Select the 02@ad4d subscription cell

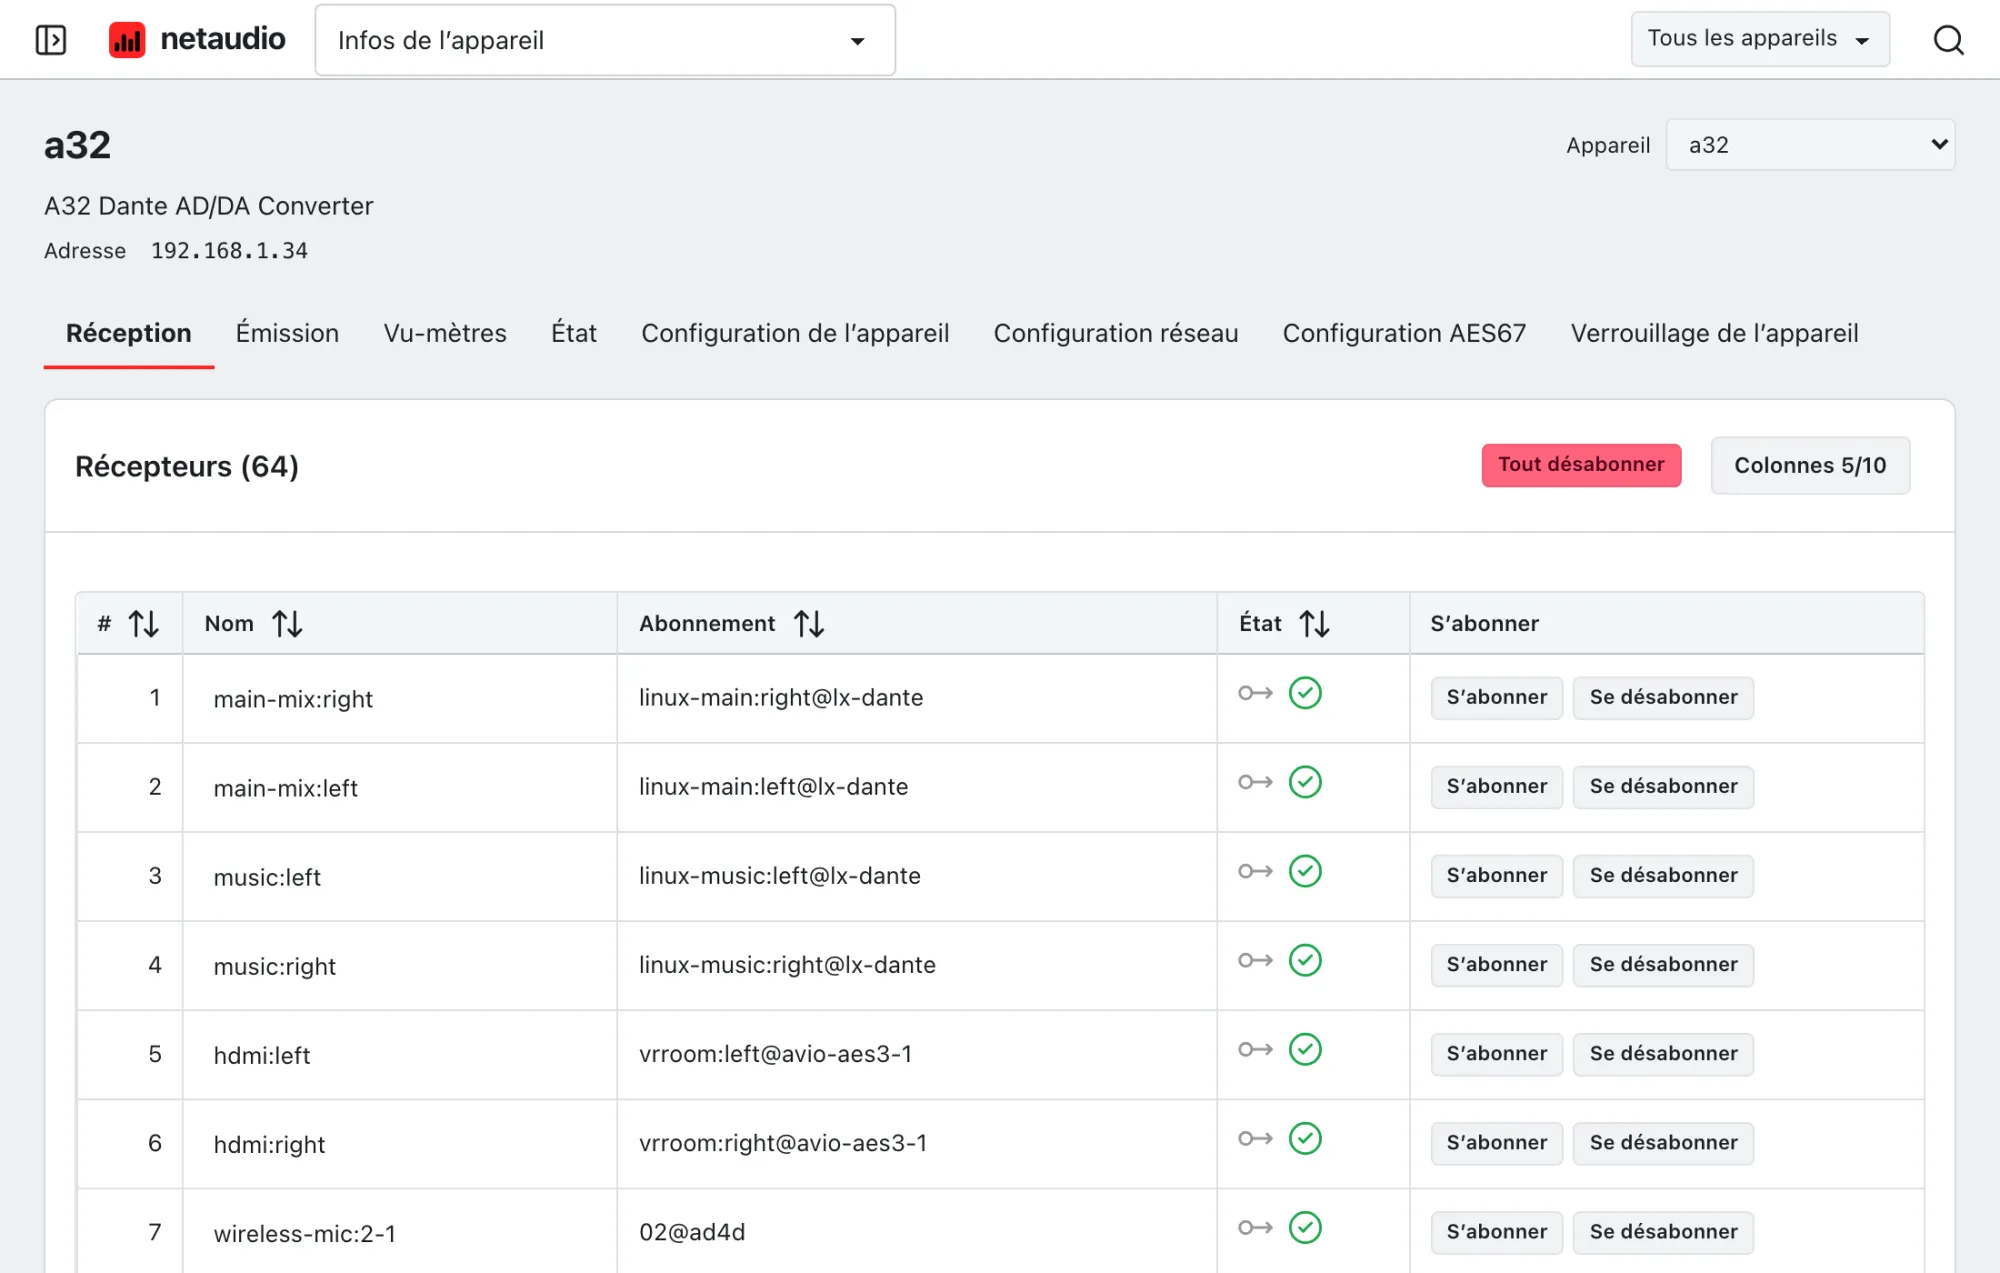(917, 1231)
